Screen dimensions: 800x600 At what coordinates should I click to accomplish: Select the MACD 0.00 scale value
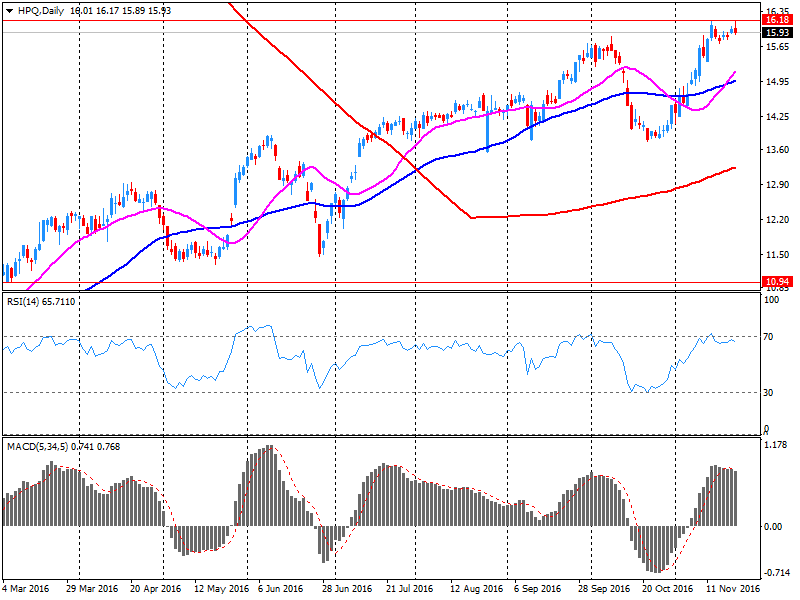[x=773, y=527]
